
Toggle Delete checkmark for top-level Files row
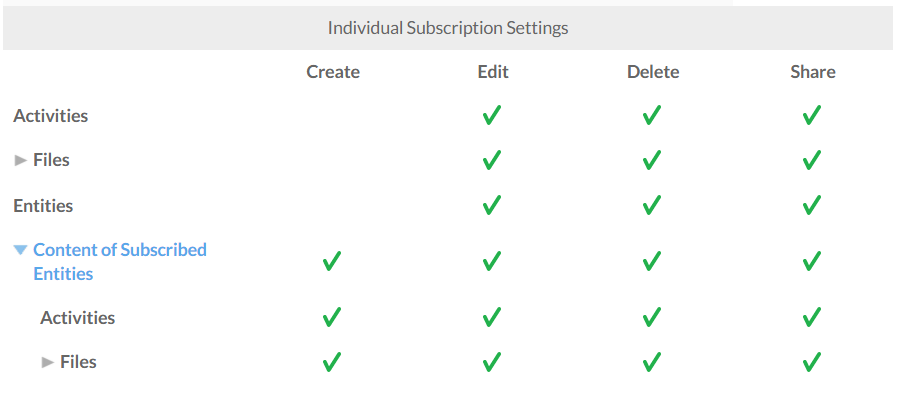[651, 160]
